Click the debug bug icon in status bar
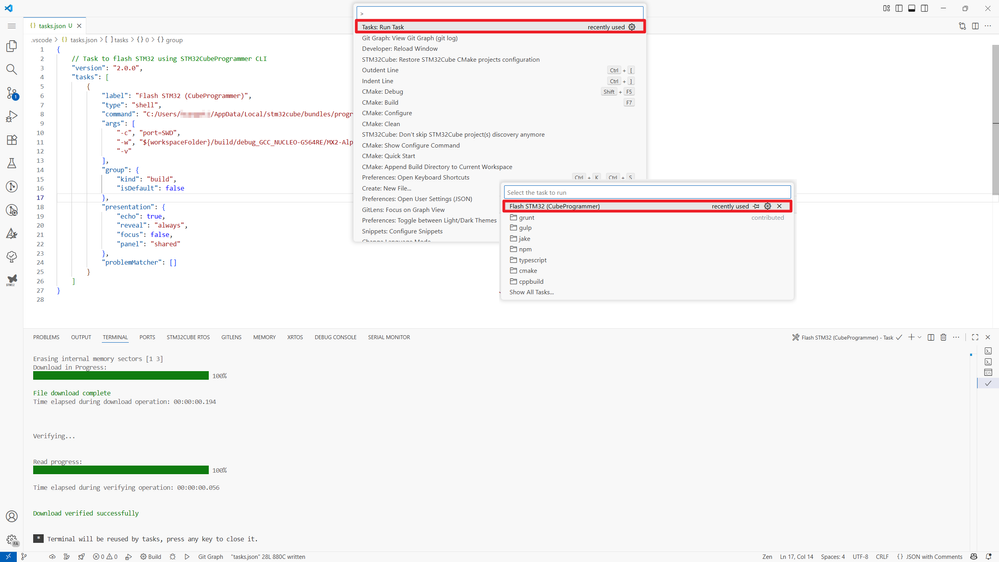The width and height of the screenshot is (999, 562). point(173,556)
